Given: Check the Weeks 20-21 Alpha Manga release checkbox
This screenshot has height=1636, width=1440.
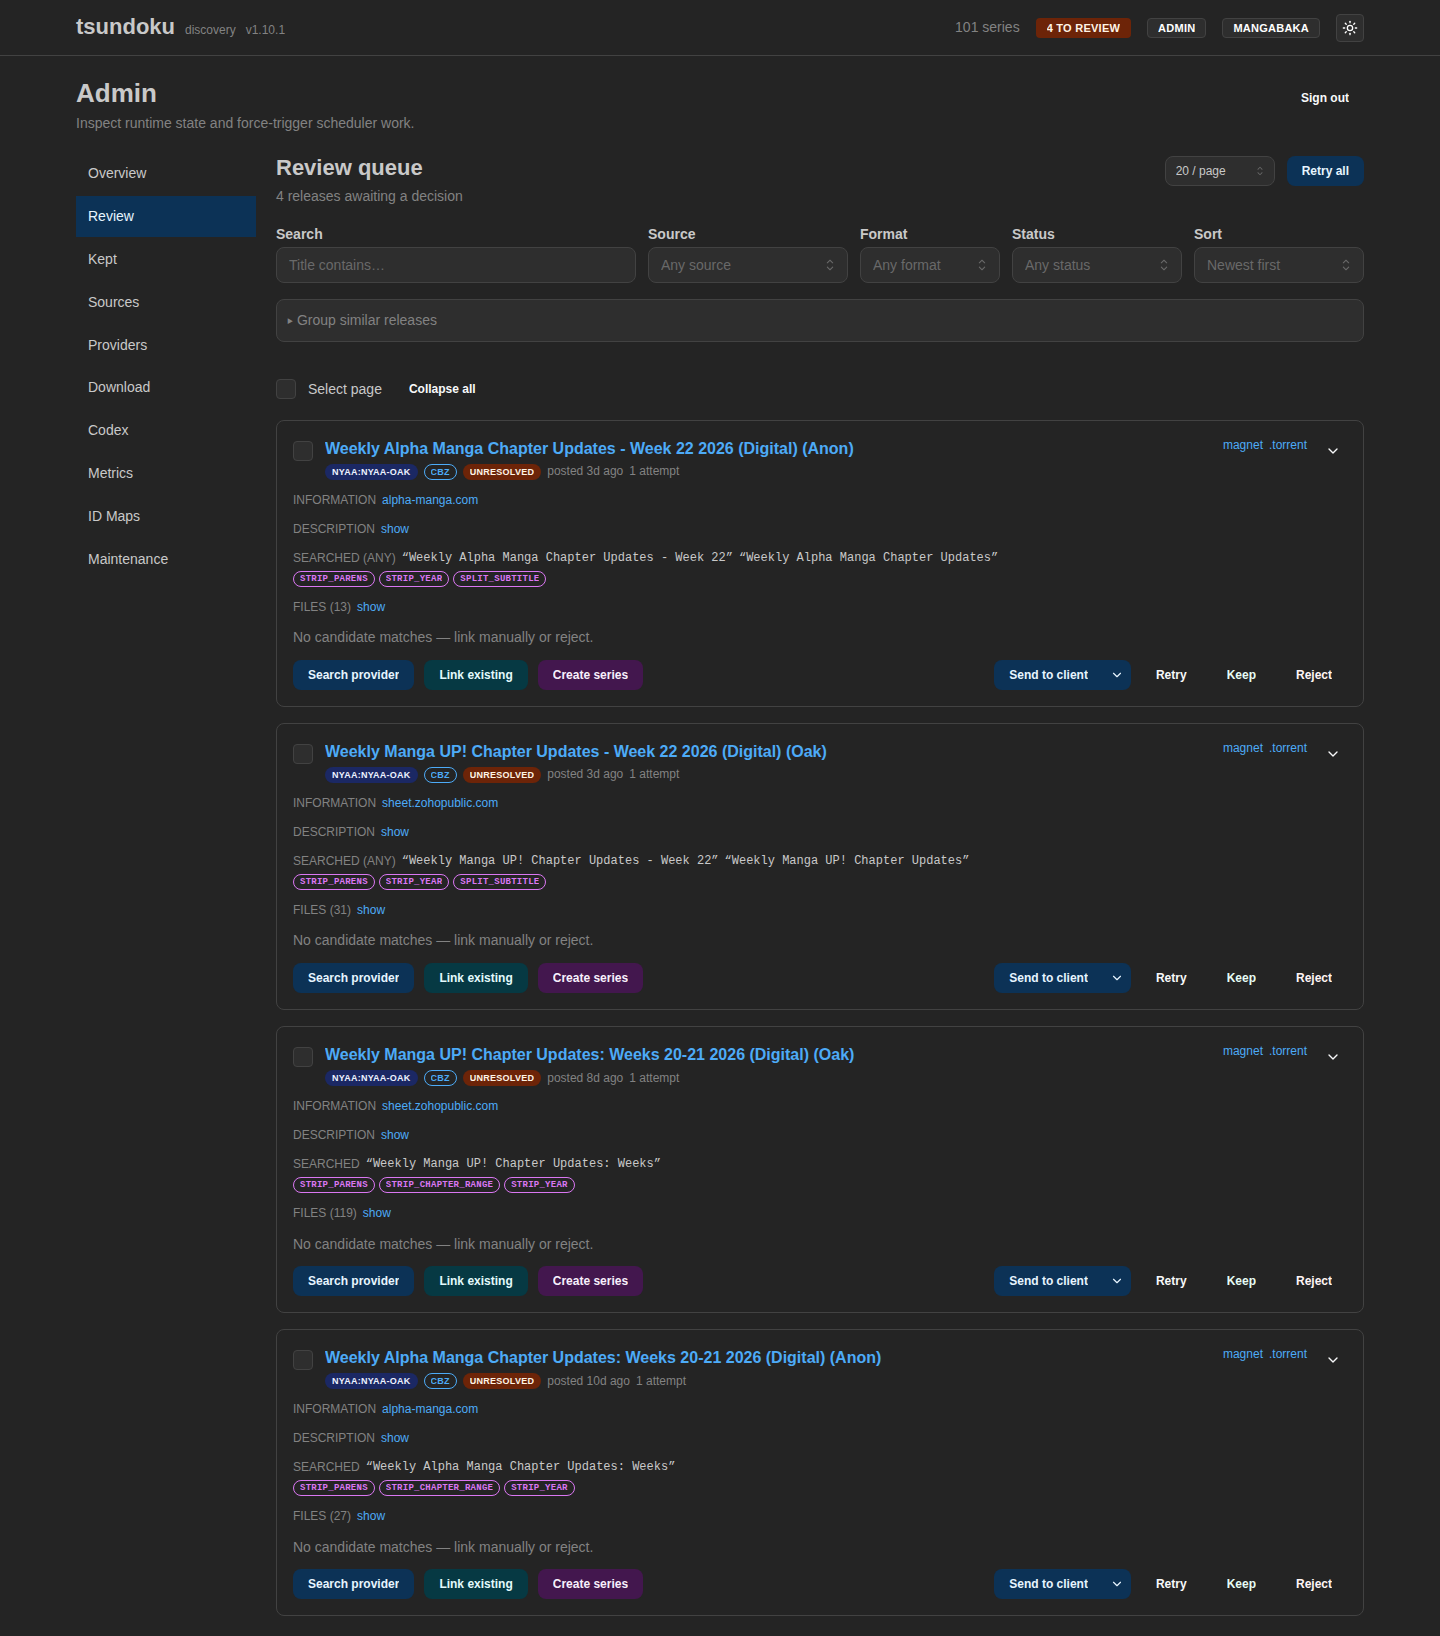Looking at the screenshot, I should tap(303, 1360).
